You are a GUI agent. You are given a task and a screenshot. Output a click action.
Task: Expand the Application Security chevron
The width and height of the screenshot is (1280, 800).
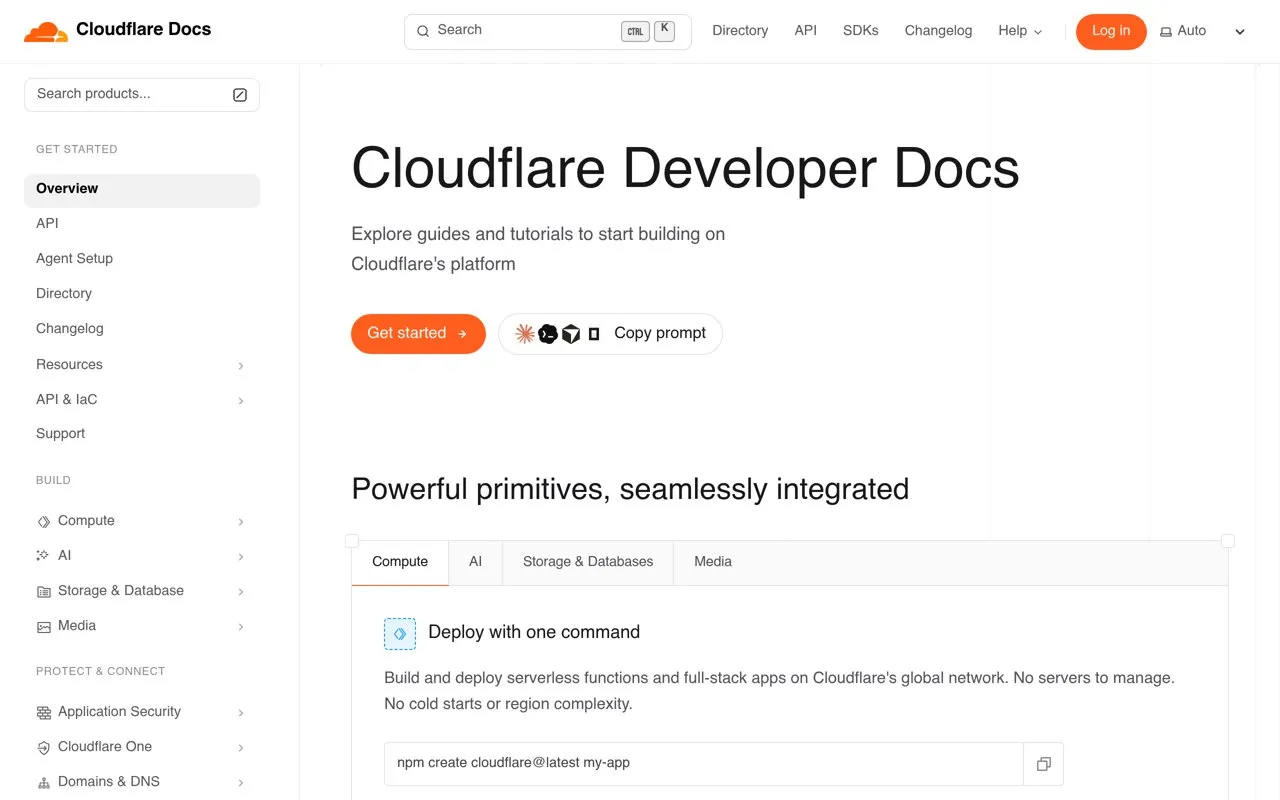coord(241,713)
